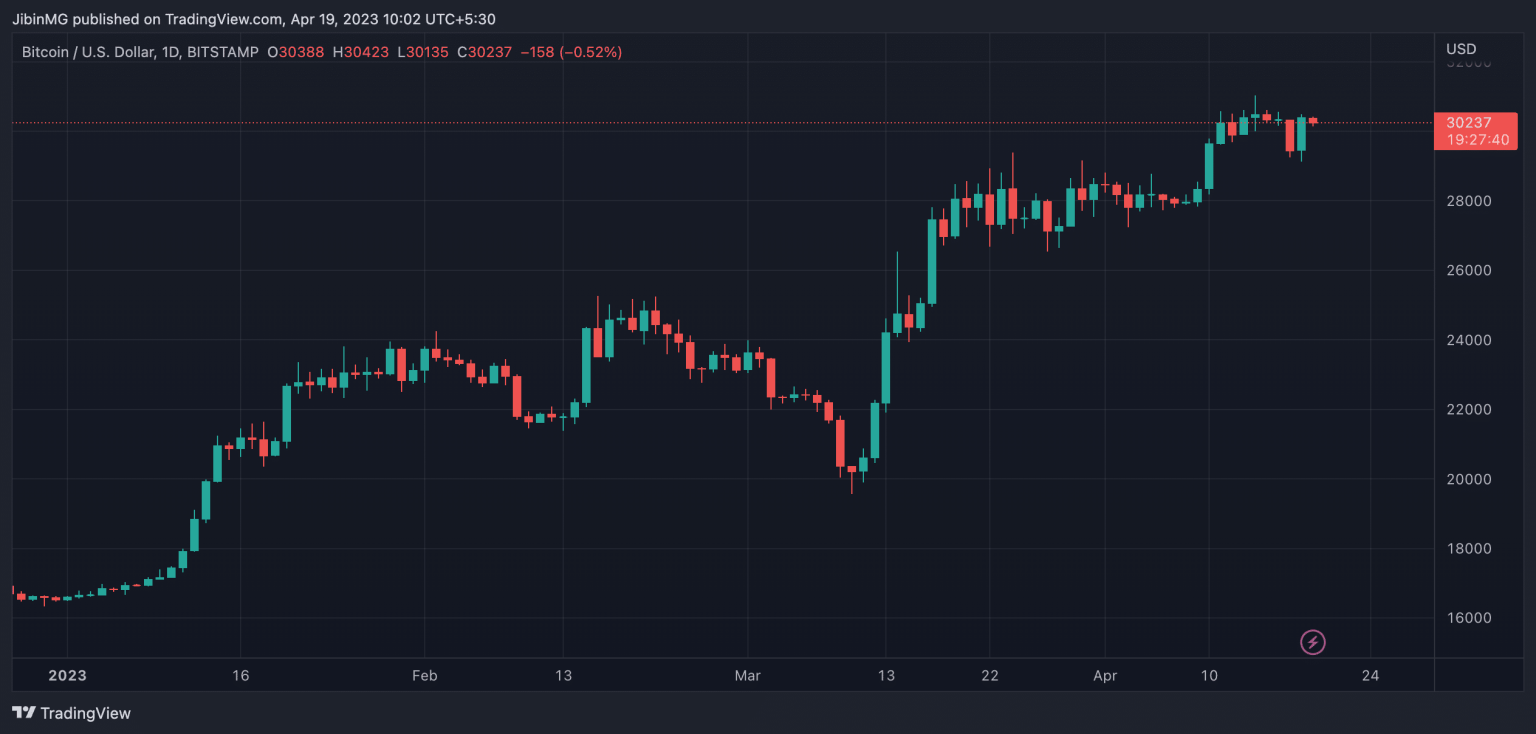
Task: Click the dotted current price line
Action: (x=700, y=123)
